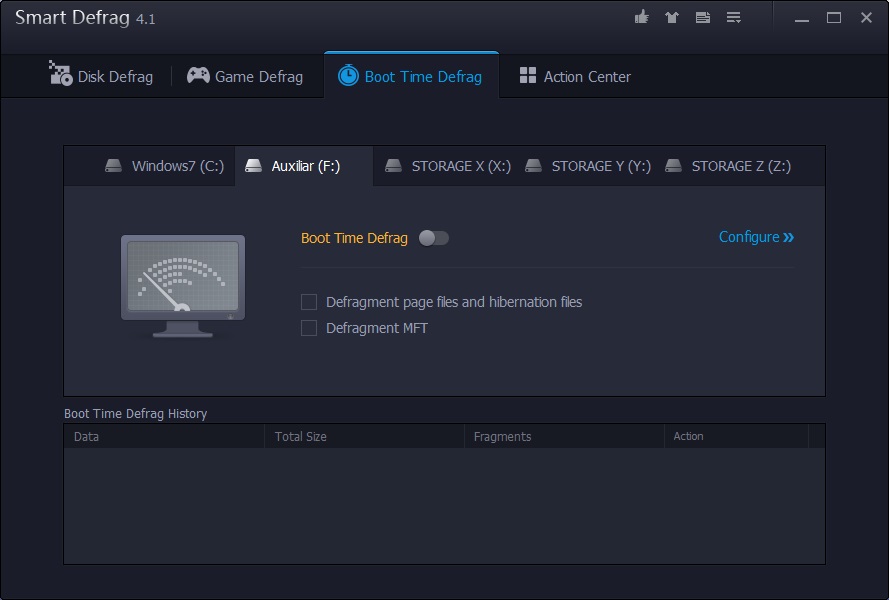This screenshot has height=600, width=889.
Task: Enable the Boot Time Defrag switch
Action: (434, 238)
